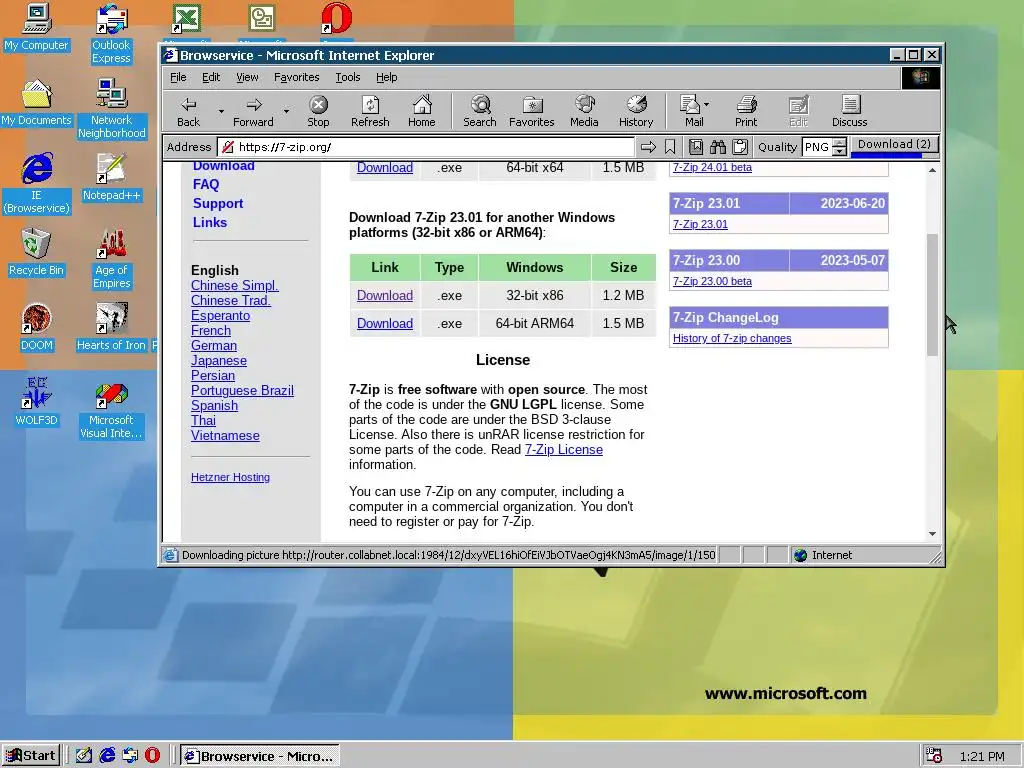Viewport: 1024px width, 768px height.
Task: Click the Quality field showing PNG
Action: coord(818,147)
